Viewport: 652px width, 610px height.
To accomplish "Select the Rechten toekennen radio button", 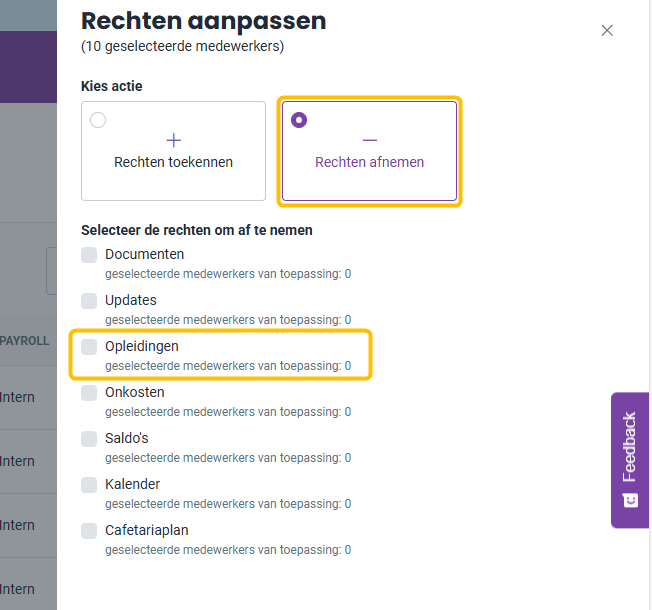I will (98, 120).
